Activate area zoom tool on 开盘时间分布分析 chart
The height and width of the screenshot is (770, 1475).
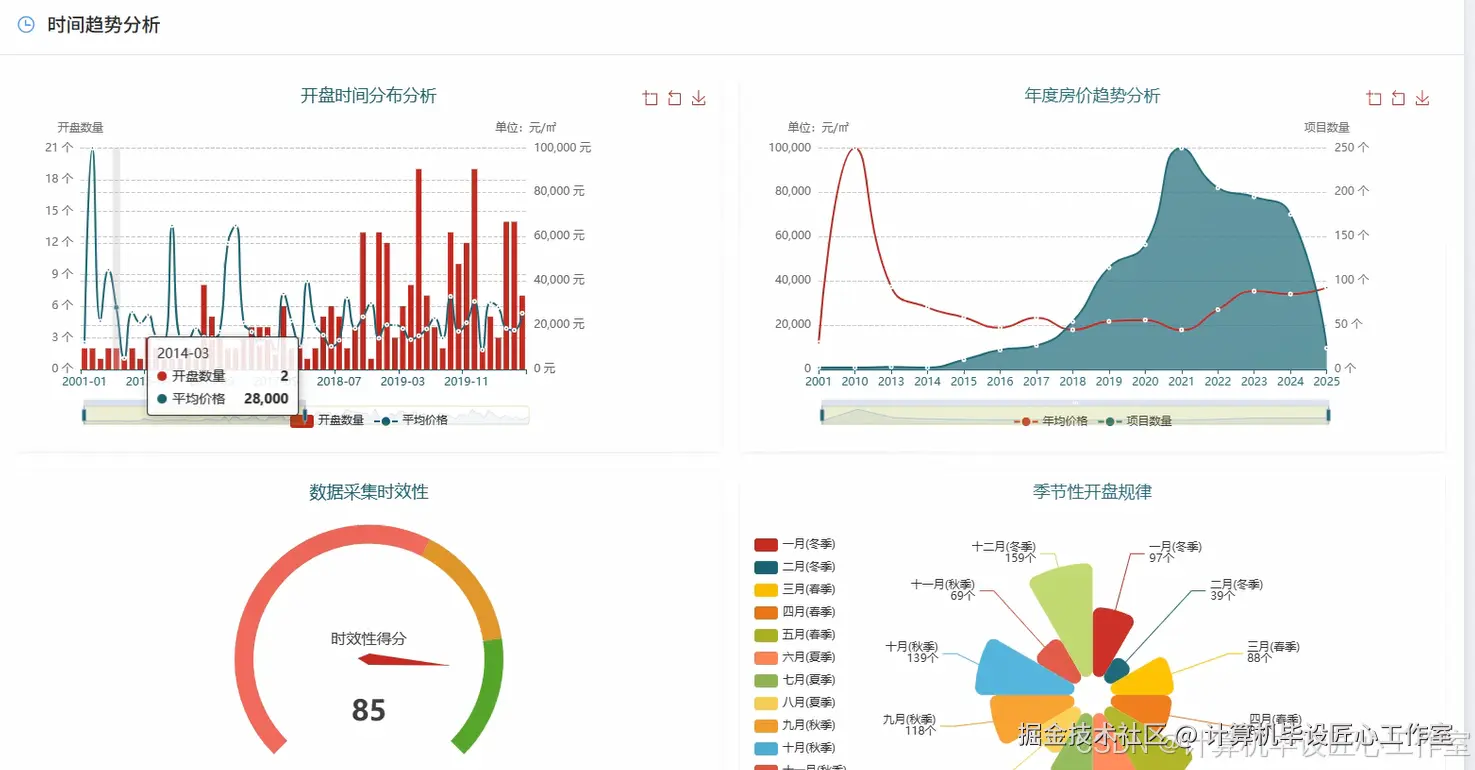pos(651,98)
